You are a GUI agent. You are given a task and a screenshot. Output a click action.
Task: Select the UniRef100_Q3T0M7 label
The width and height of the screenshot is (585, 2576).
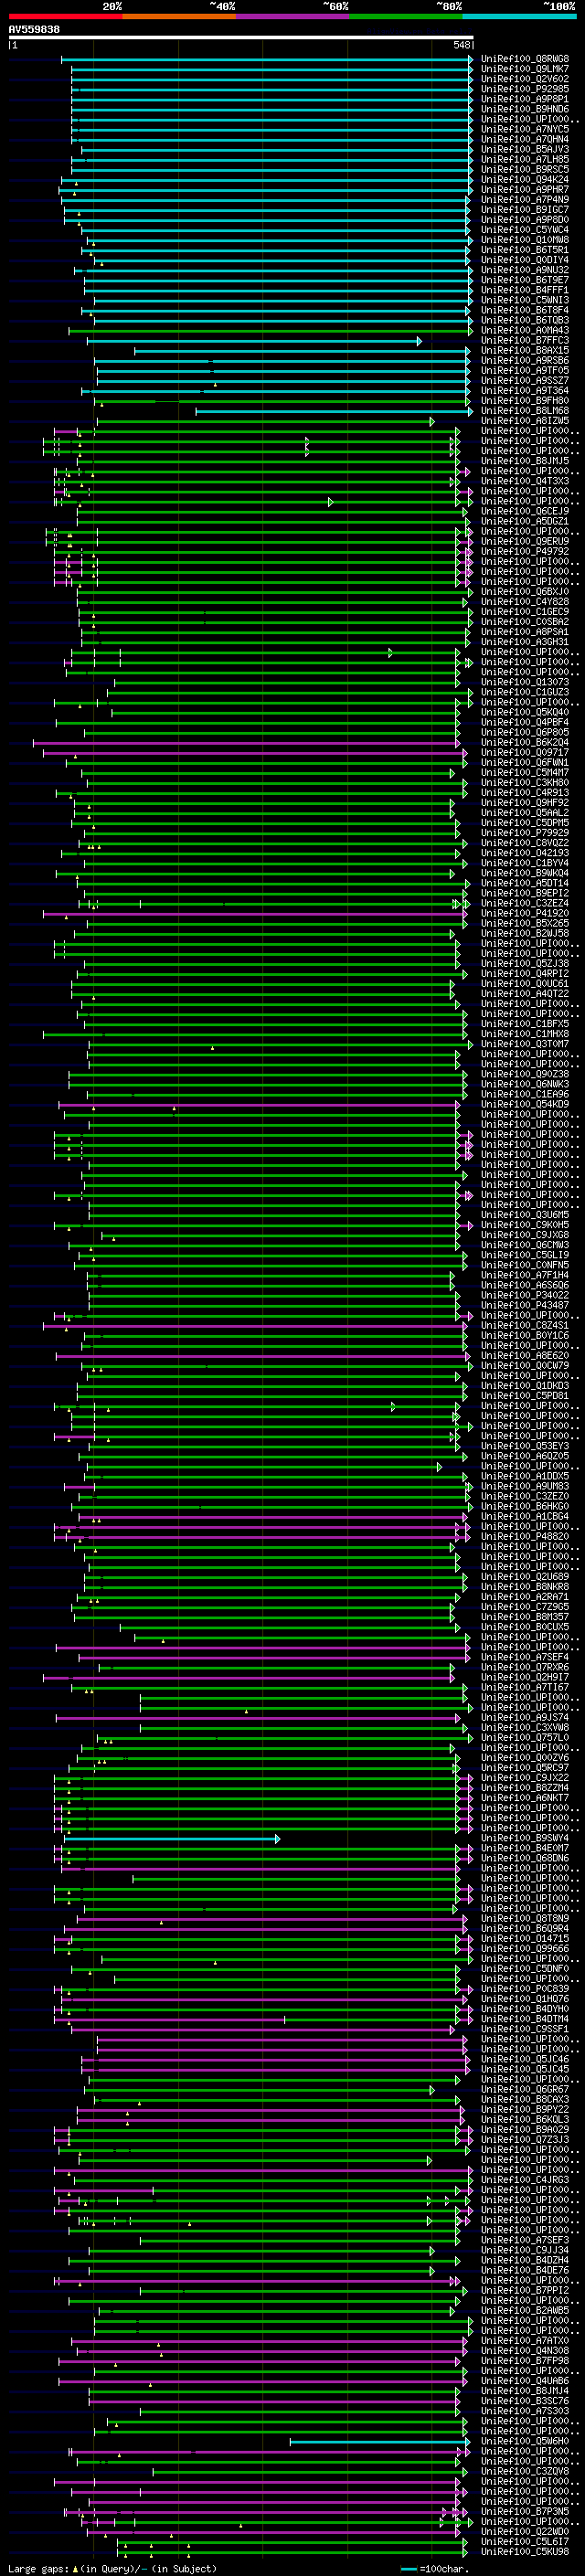(x=525, y=1045)
